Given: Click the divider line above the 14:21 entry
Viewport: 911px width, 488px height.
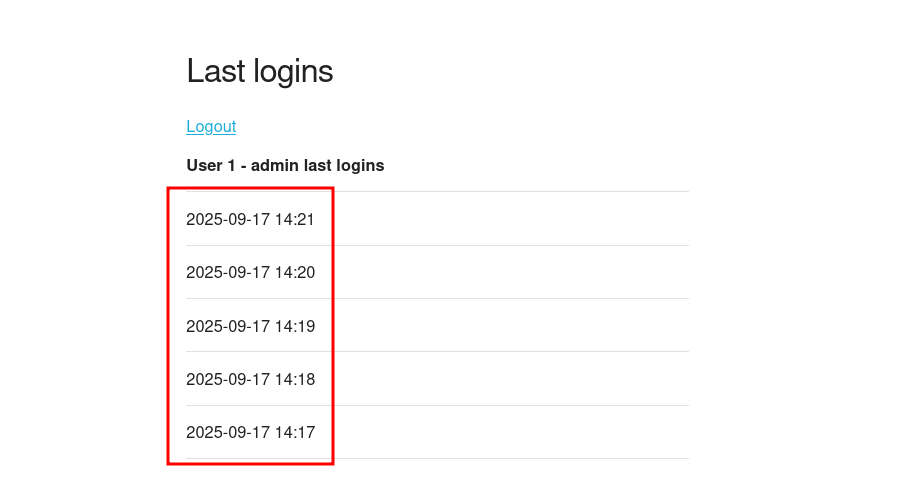Looking at the screenshot, I should tap(500, 191).
